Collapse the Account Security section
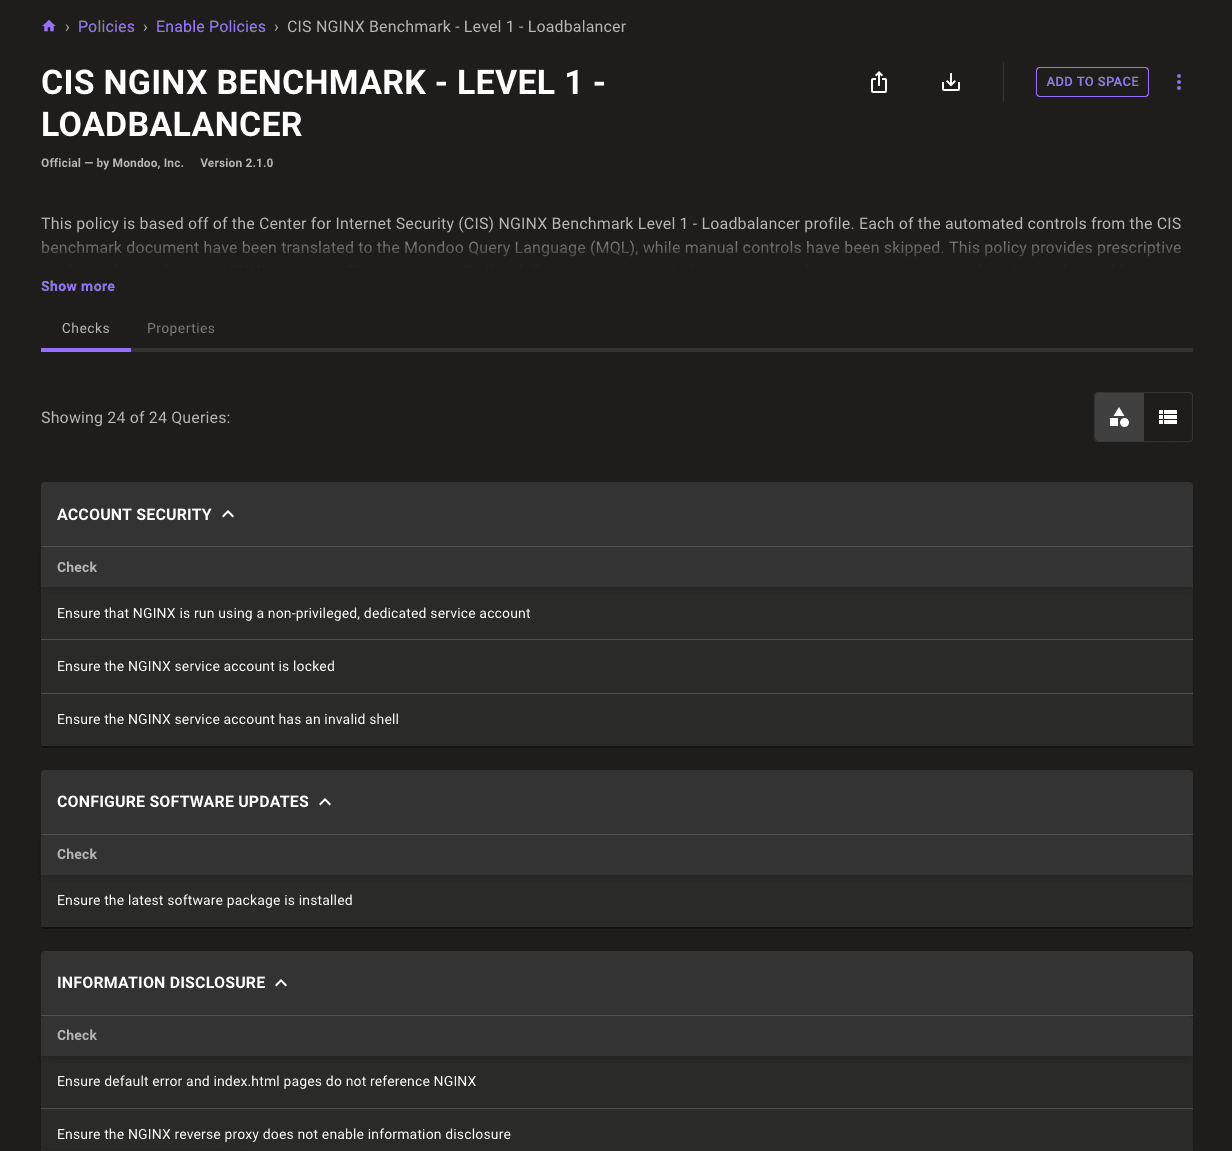This screenshot has height=1151, width=1232. point(228,514)
